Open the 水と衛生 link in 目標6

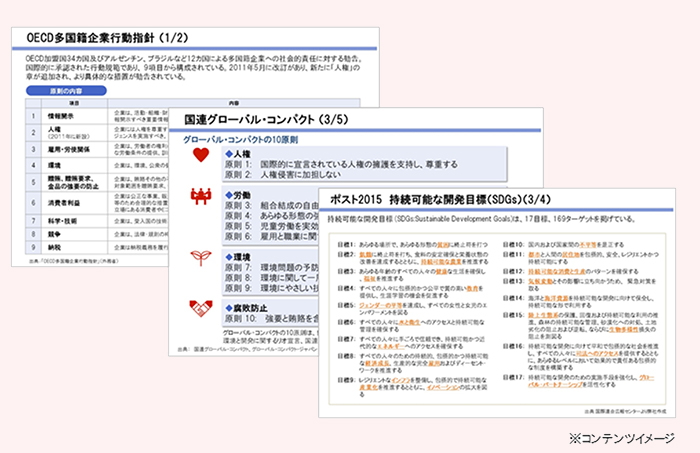pyautogui.click(x=409, y=322)
